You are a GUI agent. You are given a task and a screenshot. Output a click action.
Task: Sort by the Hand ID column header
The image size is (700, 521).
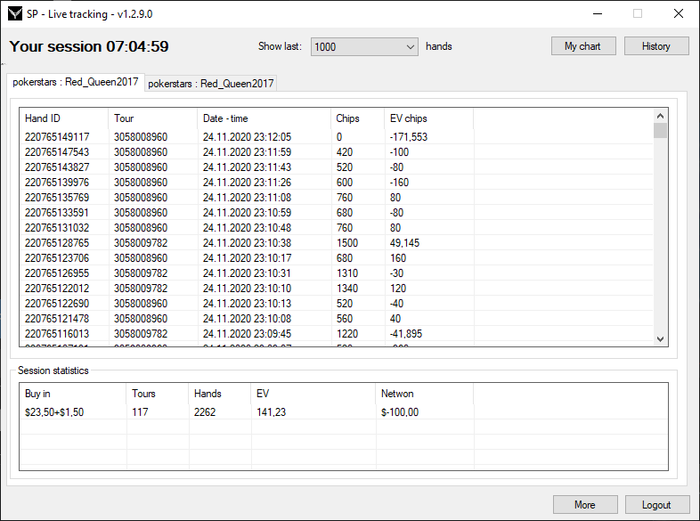[64, 118]
